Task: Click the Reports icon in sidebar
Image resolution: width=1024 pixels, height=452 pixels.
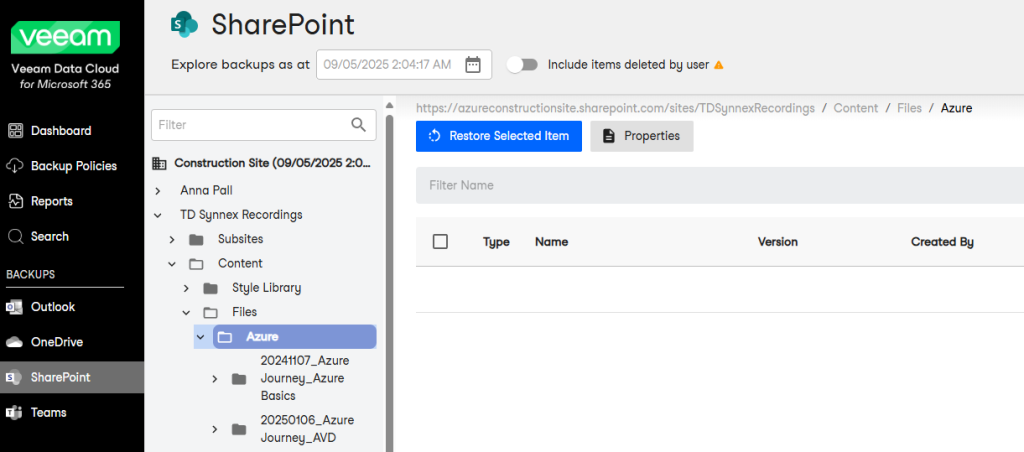Action: pos(15,201)
